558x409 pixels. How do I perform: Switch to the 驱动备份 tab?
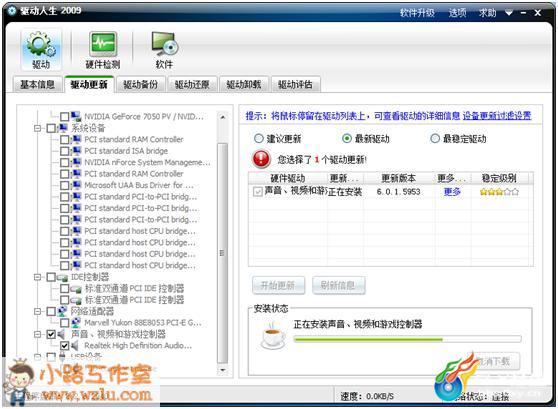[x=140, y=85]
